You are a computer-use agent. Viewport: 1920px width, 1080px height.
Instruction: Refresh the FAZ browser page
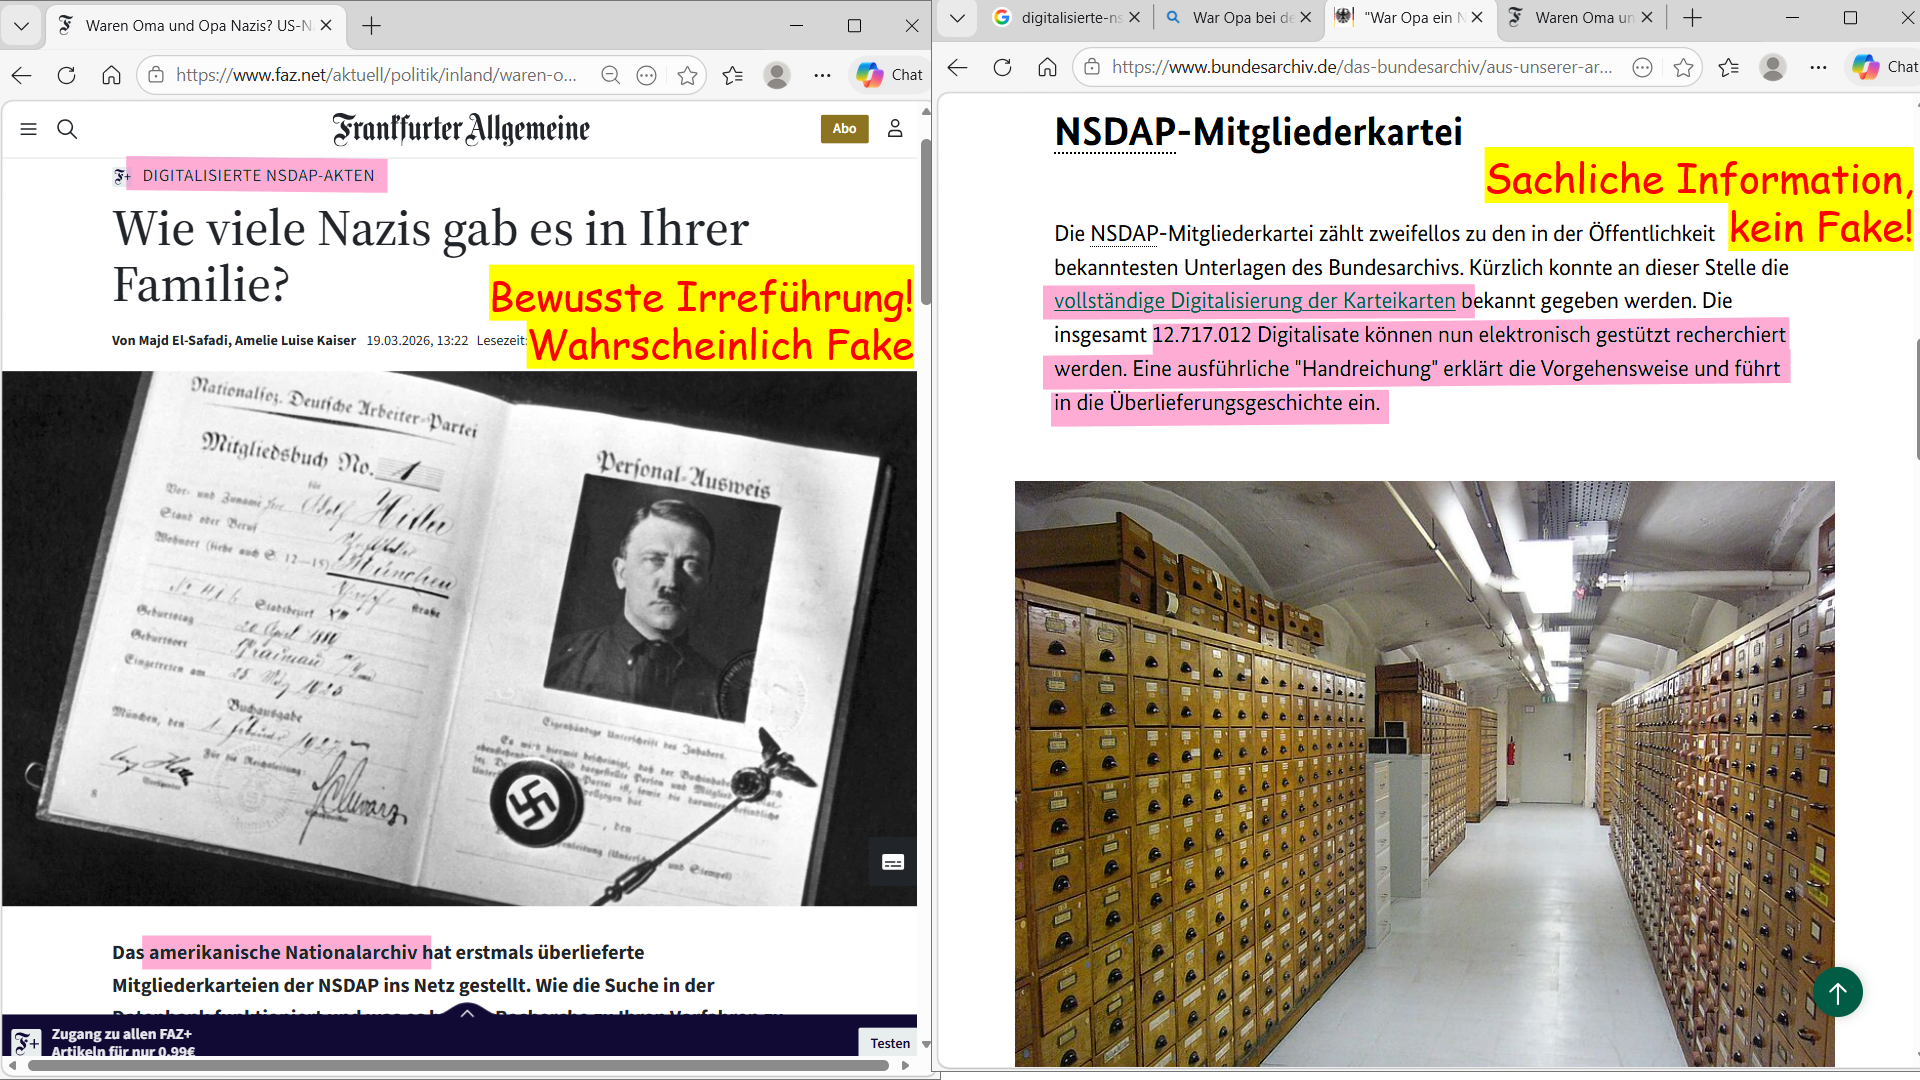[66, 75]
